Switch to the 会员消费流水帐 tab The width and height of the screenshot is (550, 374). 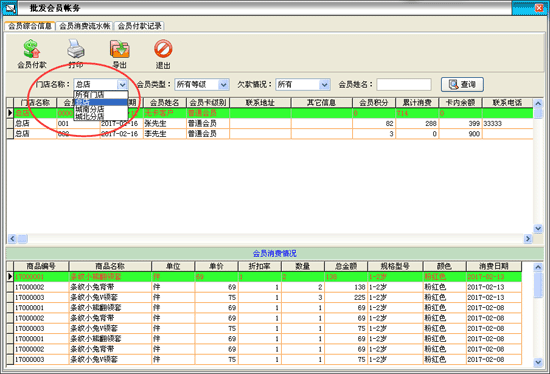[x=85, y=26]
